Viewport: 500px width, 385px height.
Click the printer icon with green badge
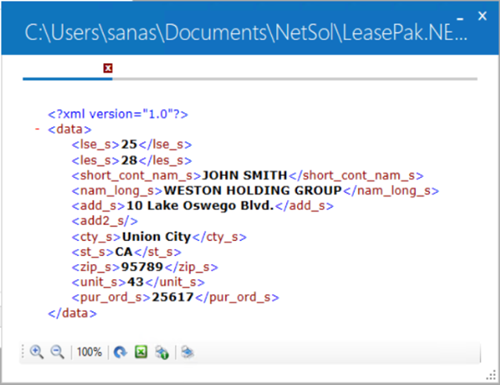pyautogui.click(x=162, y=352)
